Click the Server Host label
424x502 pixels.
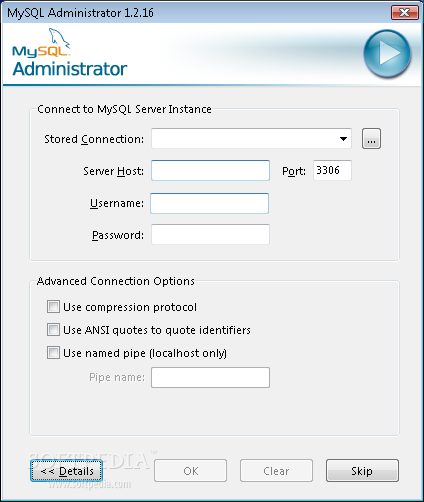click(x=114, y=171)
